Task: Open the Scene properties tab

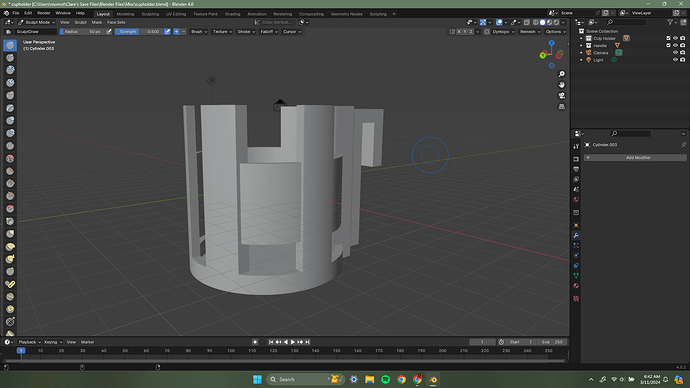Action: click(x=576, y=189)
